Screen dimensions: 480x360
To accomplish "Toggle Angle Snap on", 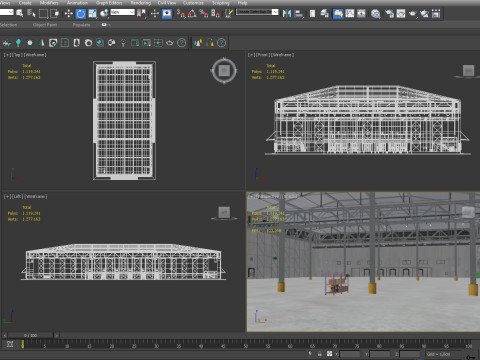I will [x=192, y=13].
